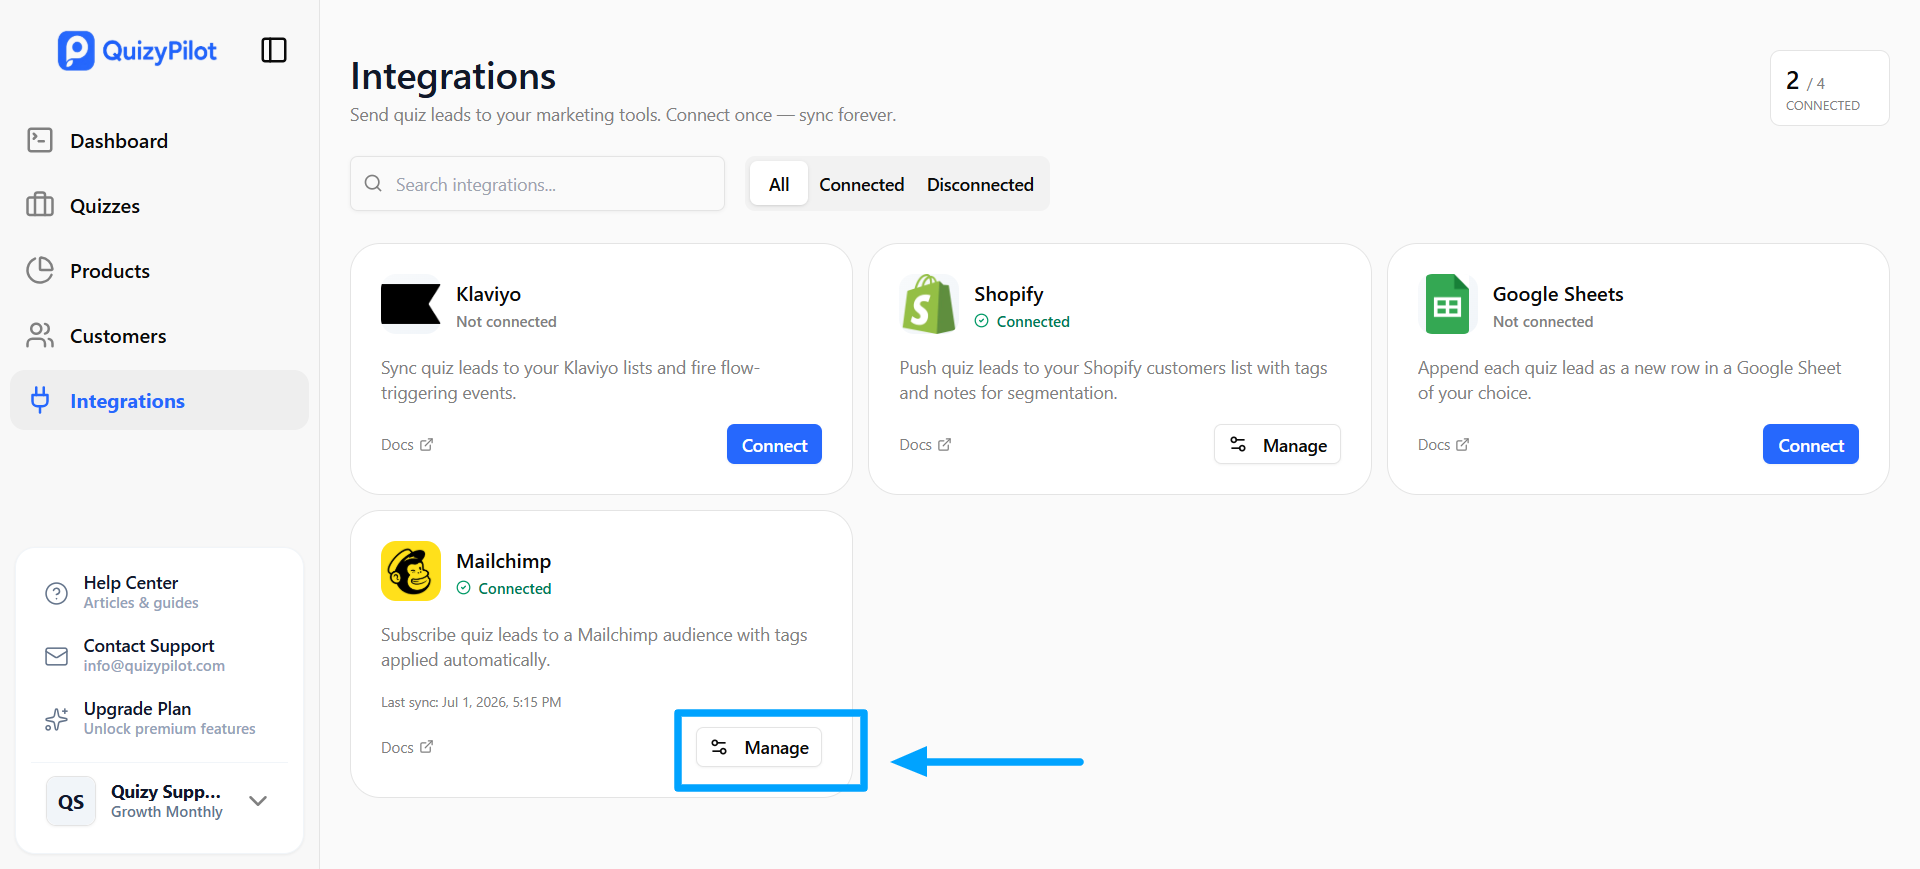This screenshot has height=869, width=1920.
Task: Go to Quizzes in sidebar
Action: tap(159, 206)
